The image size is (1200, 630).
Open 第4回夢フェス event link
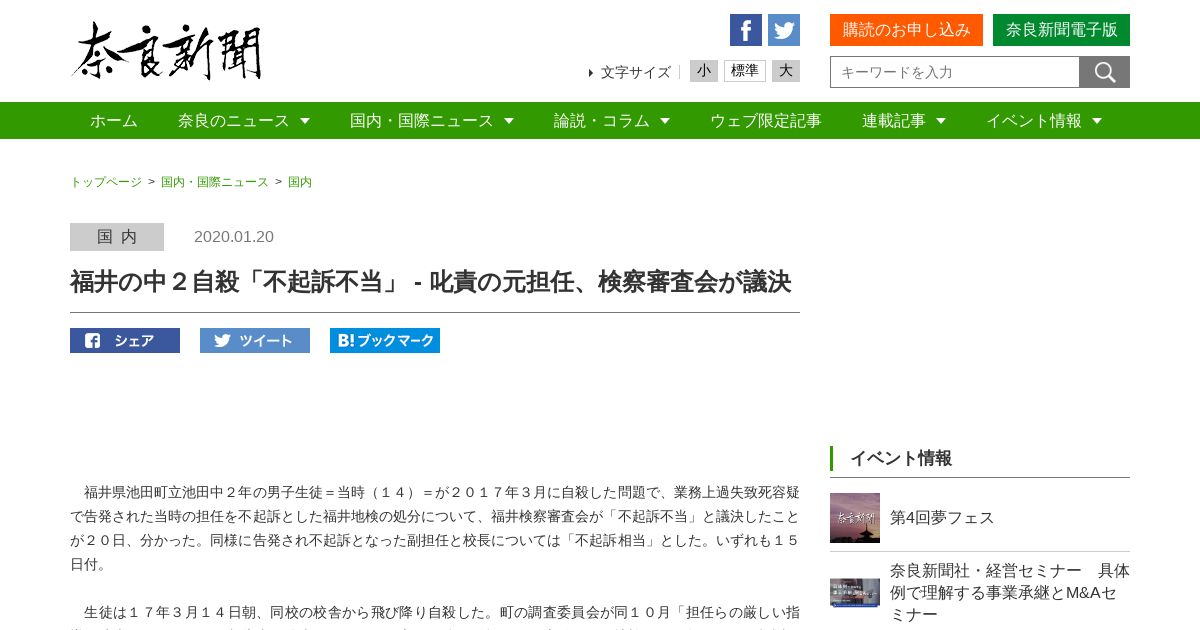pos(942,518)
